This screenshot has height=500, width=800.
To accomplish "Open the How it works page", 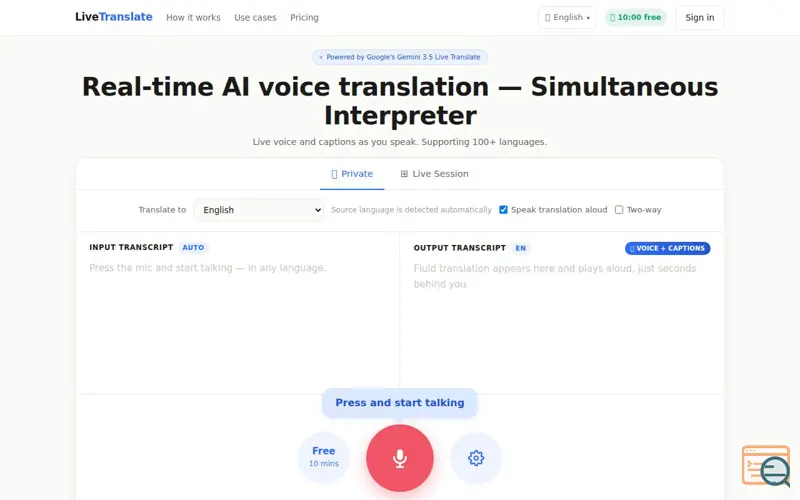I will (193, 17).
